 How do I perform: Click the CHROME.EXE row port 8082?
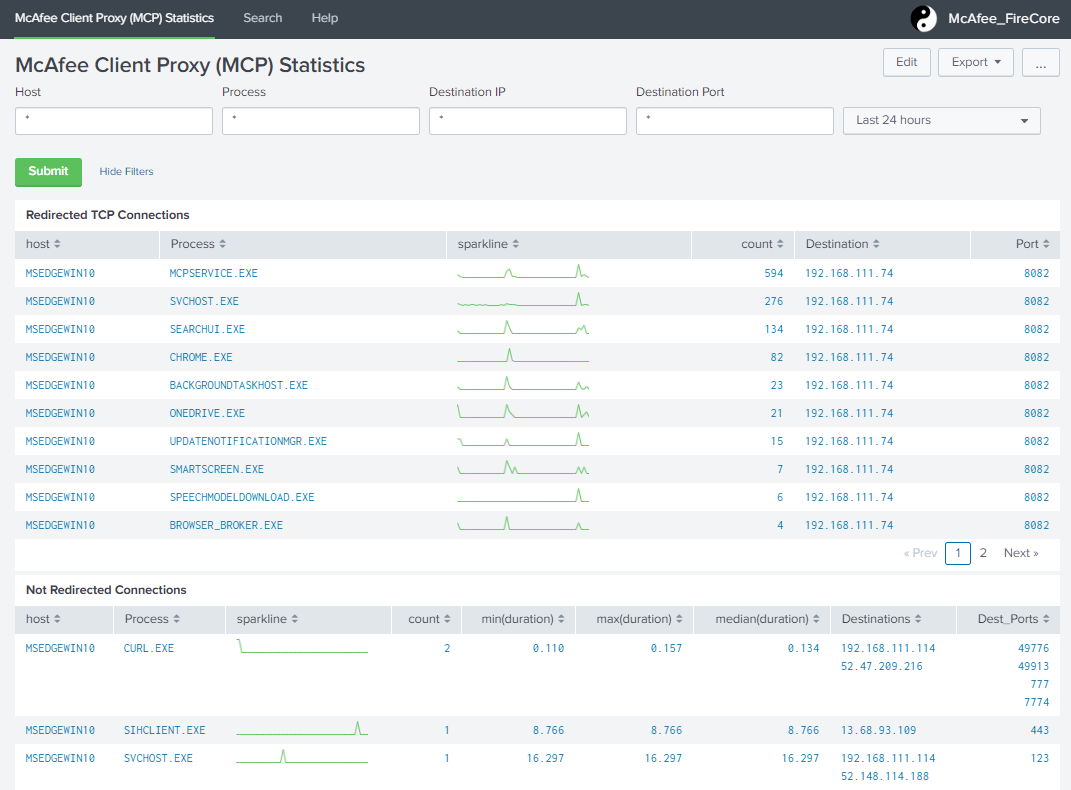(1036, 357)
